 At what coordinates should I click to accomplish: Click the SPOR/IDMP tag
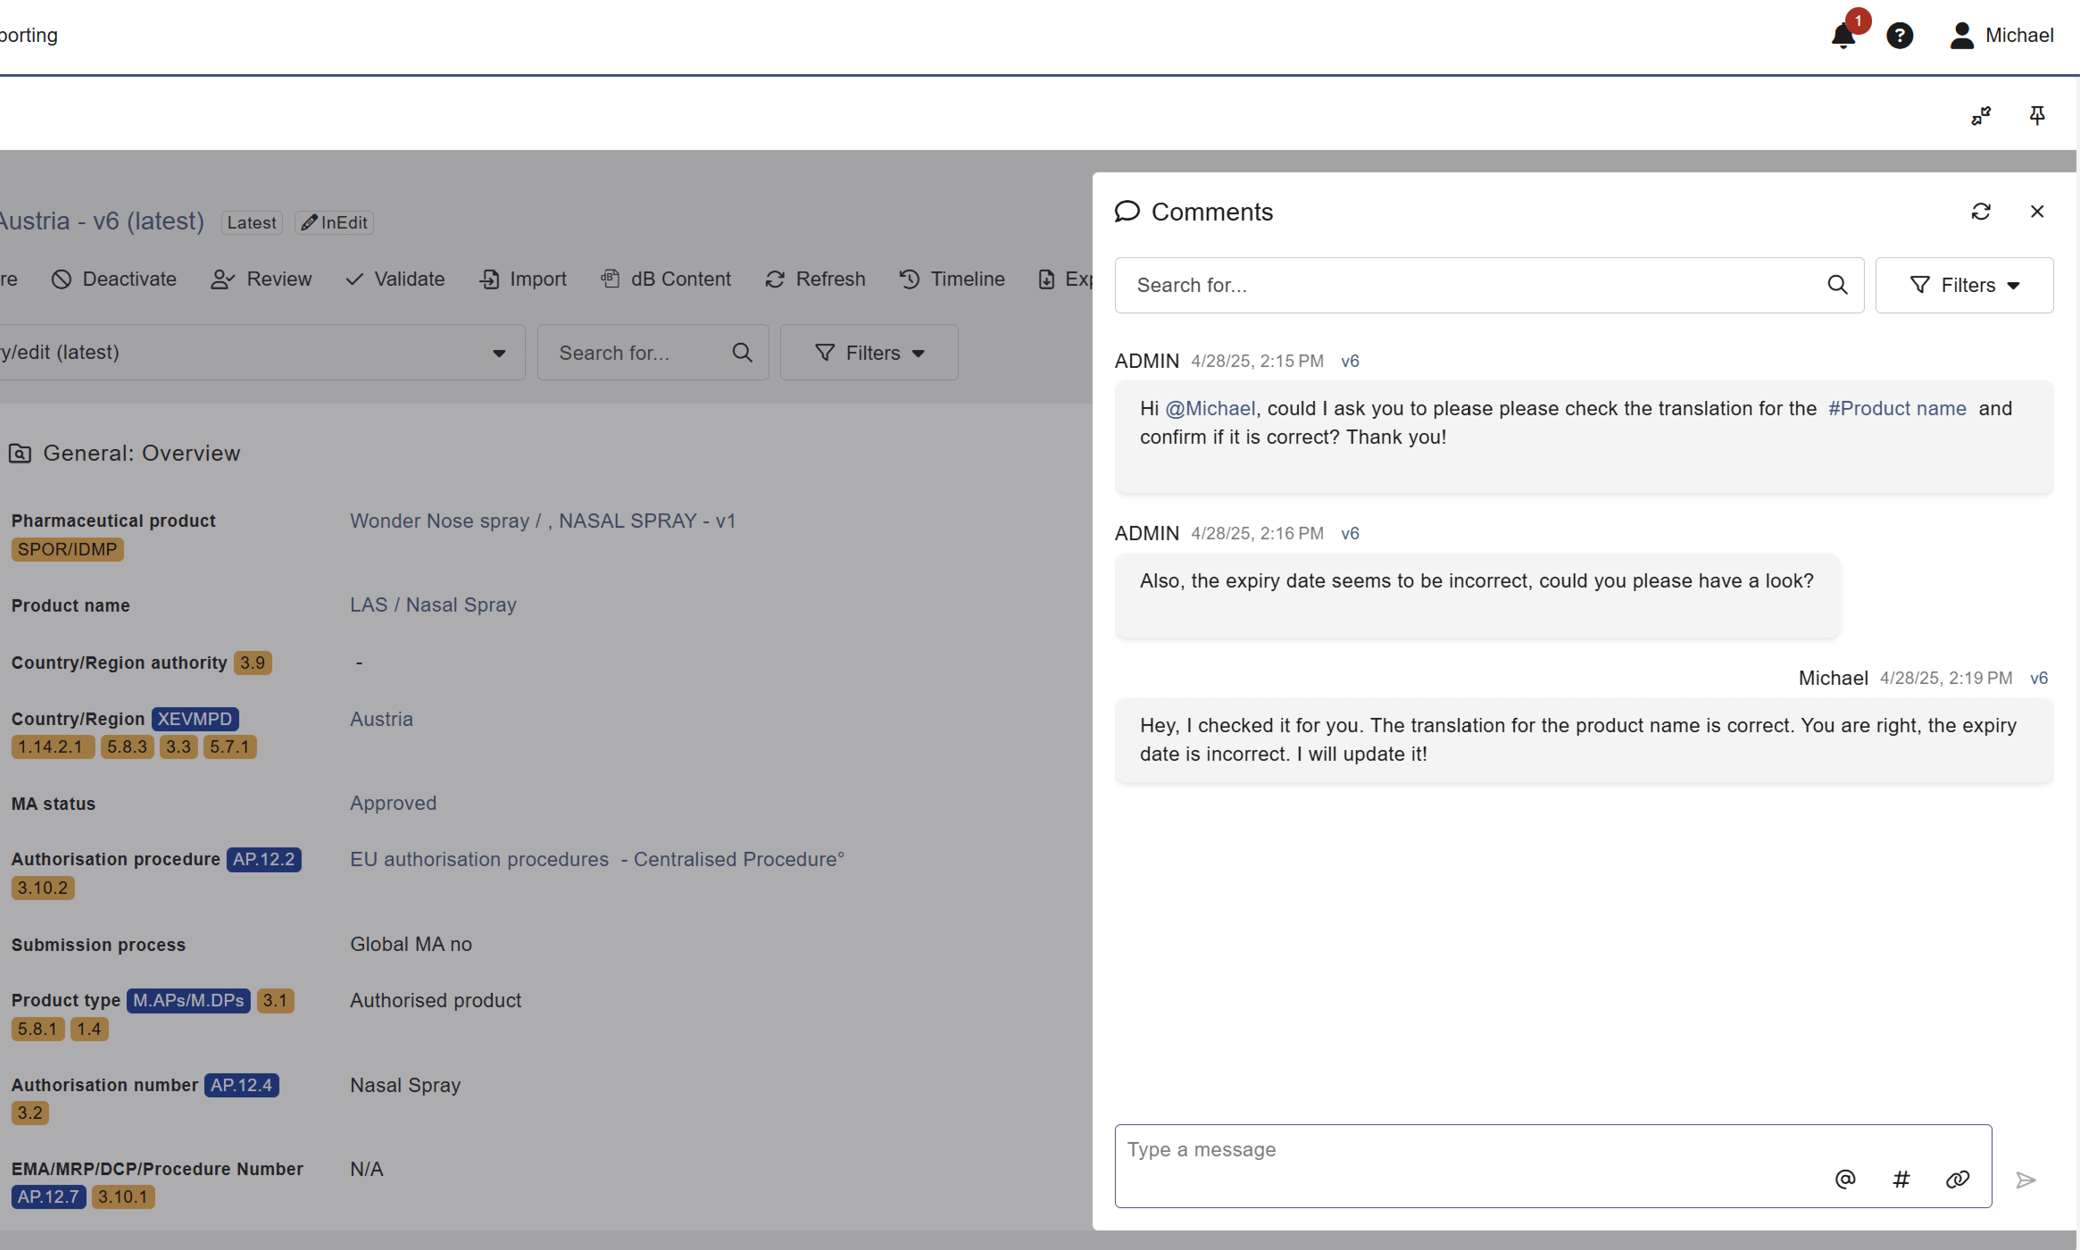(67, 549)
